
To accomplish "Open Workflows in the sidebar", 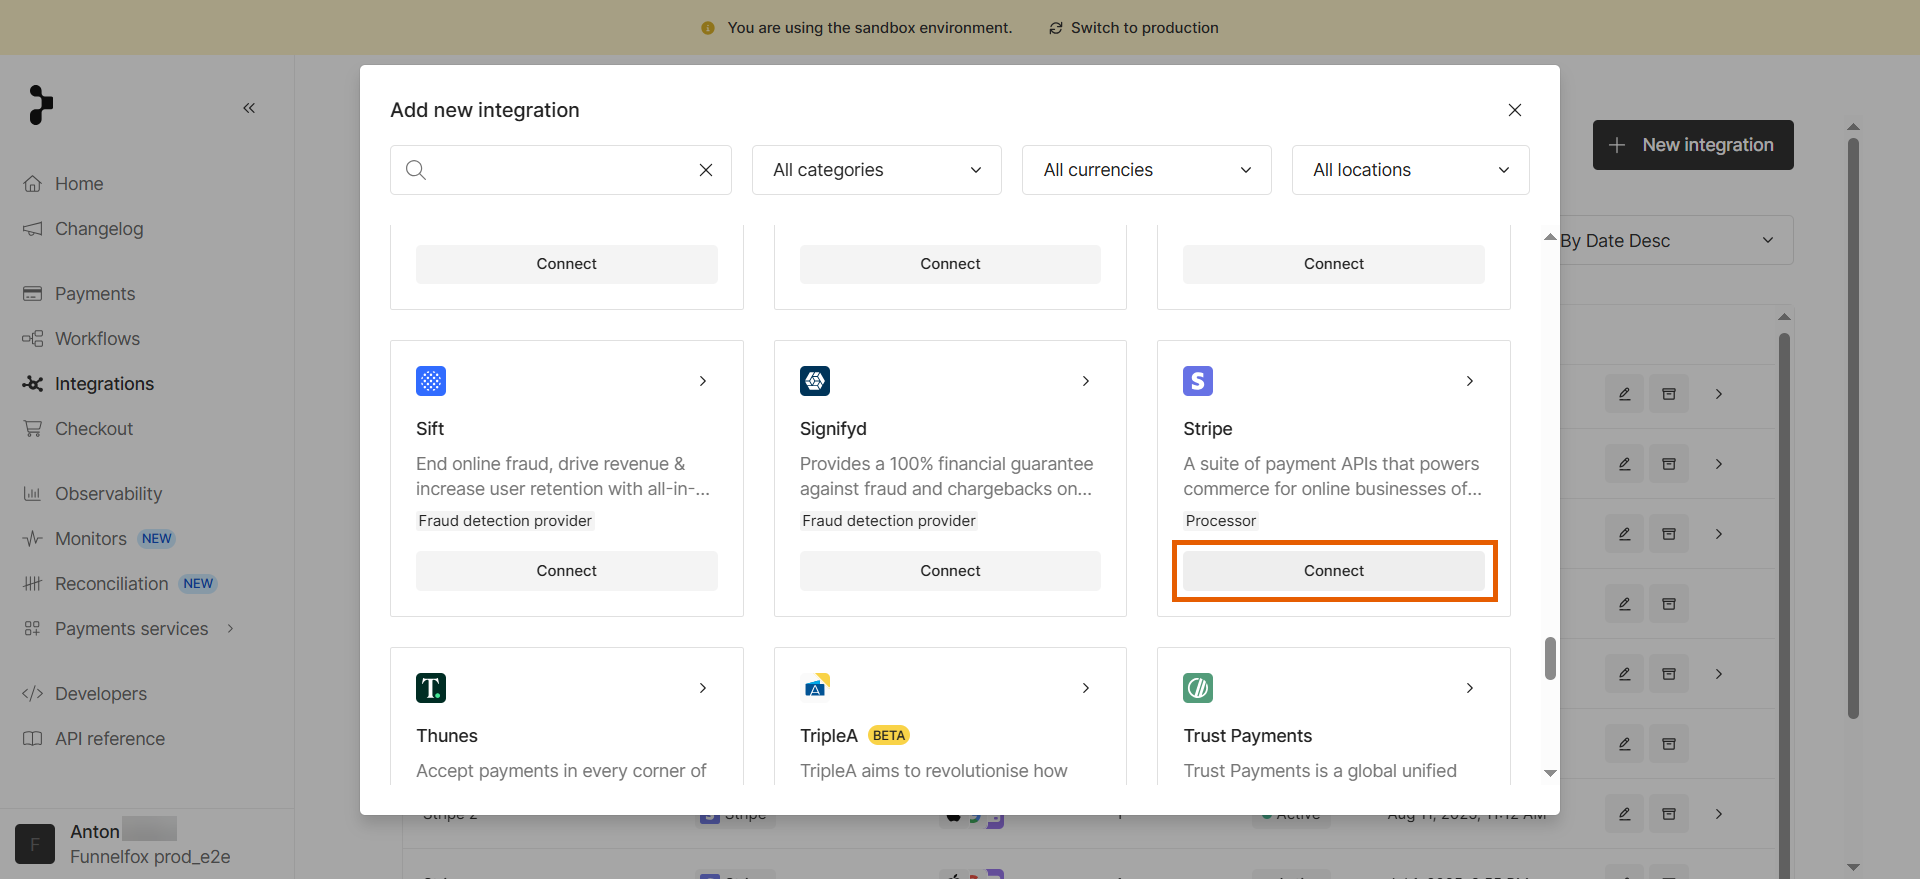I will click(97, 339).
